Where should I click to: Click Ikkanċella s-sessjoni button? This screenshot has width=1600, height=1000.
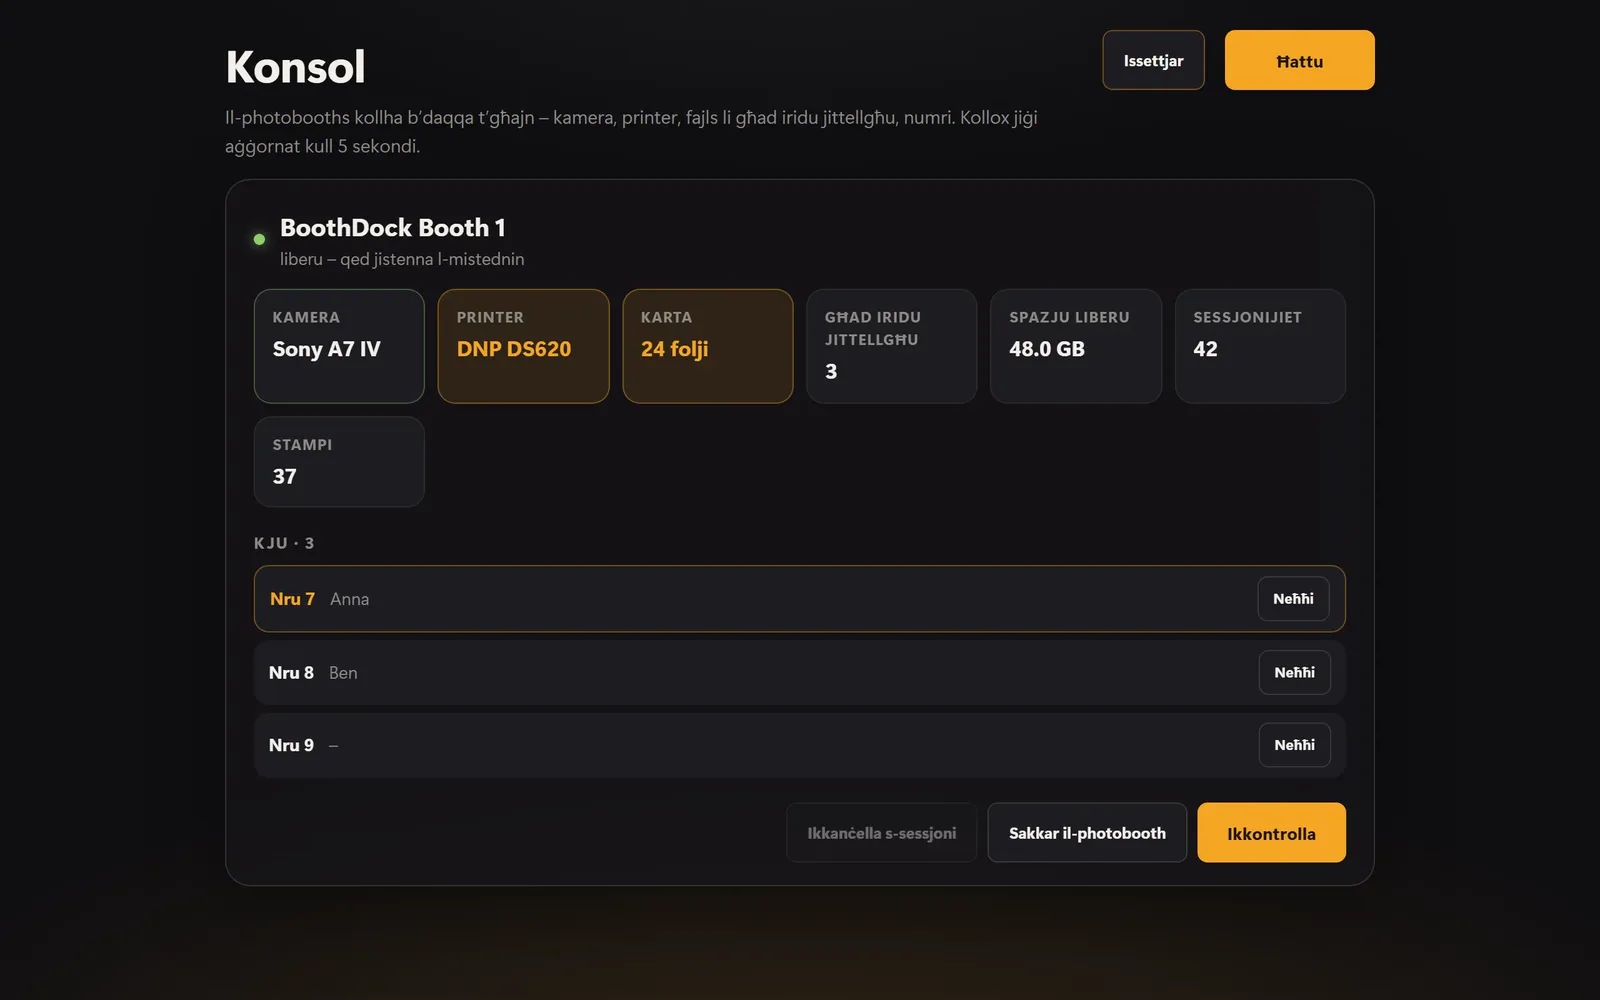click(881, 833)
